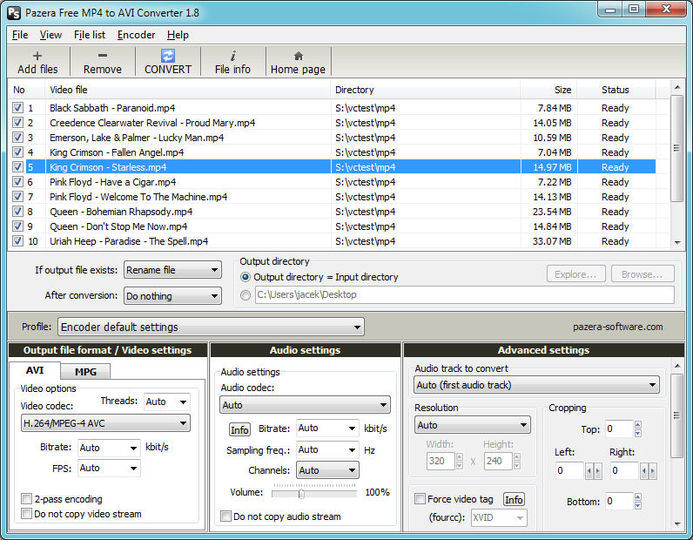Image resolution: width=693 pixels, height=540 pixels.
Task: Enable Do not copy audio stream
Action: click(226, 516)
